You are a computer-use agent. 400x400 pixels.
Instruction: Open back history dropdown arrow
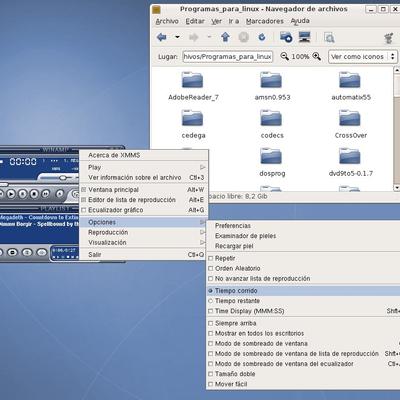point(177,37)
